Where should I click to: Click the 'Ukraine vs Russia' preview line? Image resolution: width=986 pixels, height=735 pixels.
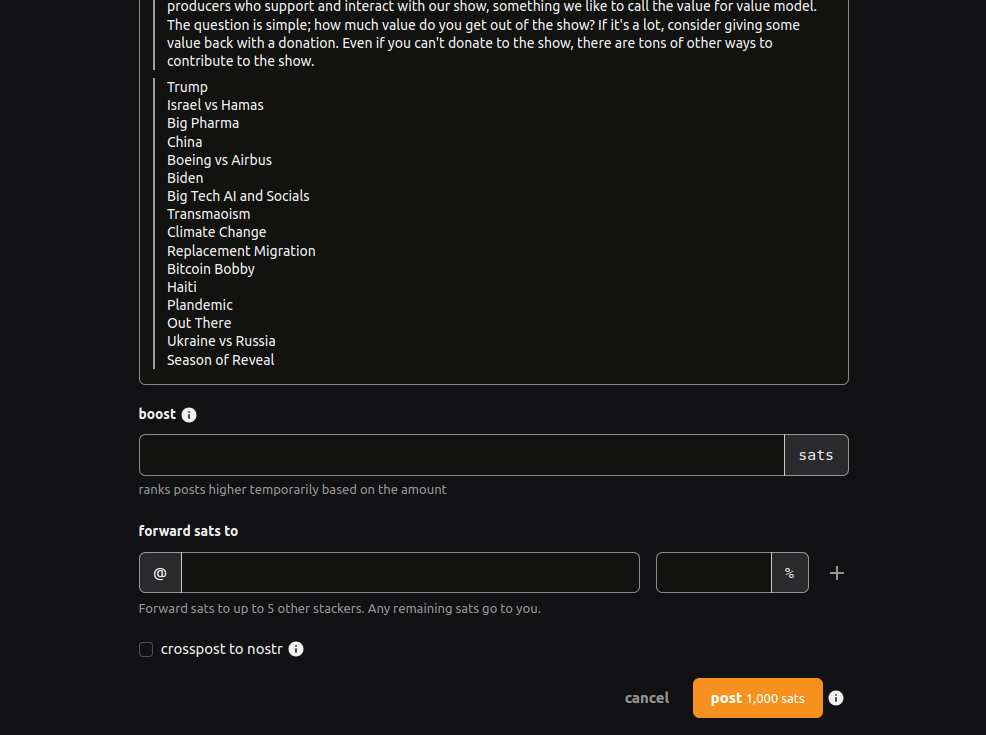click(221, 341)
